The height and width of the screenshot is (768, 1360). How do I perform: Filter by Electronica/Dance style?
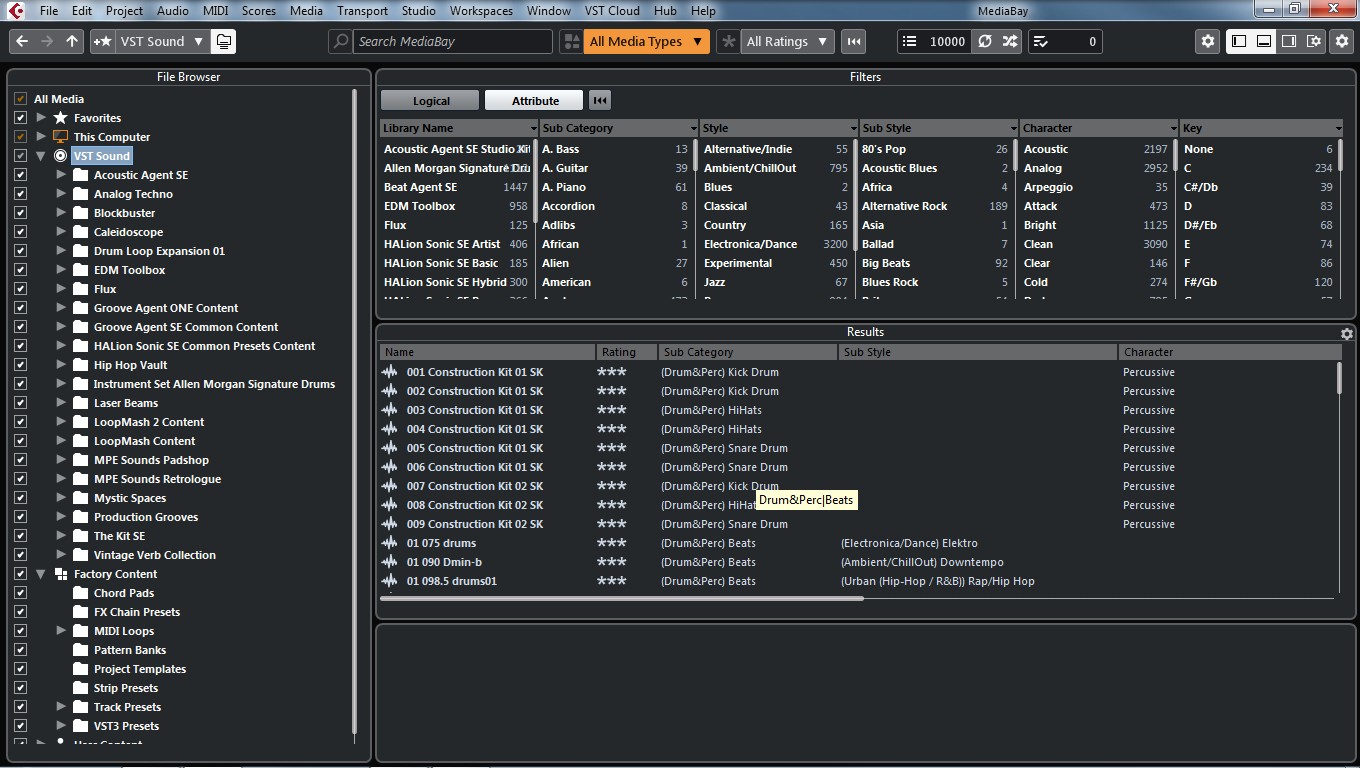775,244
